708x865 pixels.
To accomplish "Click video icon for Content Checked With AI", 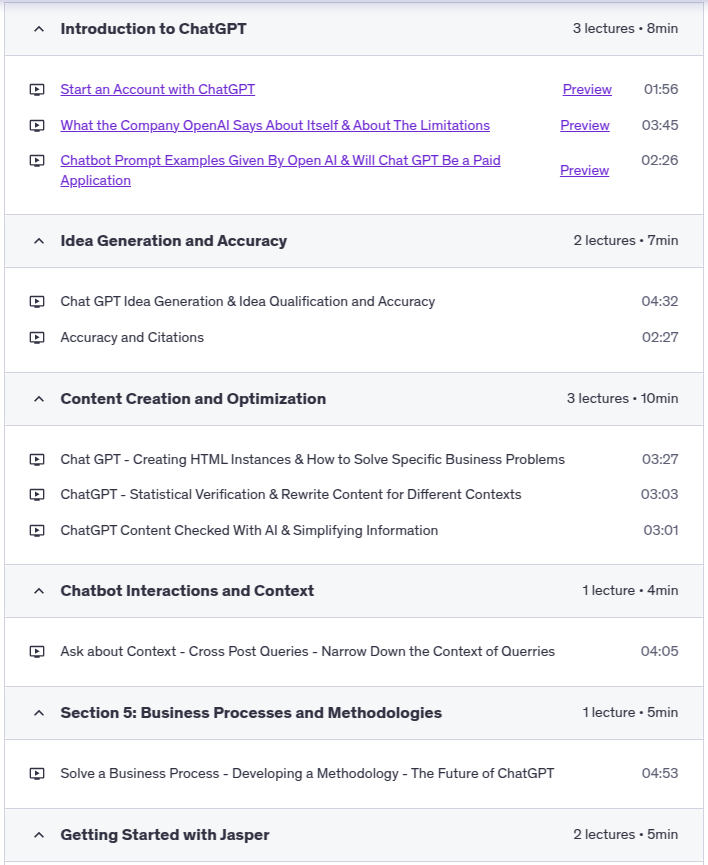I will click(37, 531).
